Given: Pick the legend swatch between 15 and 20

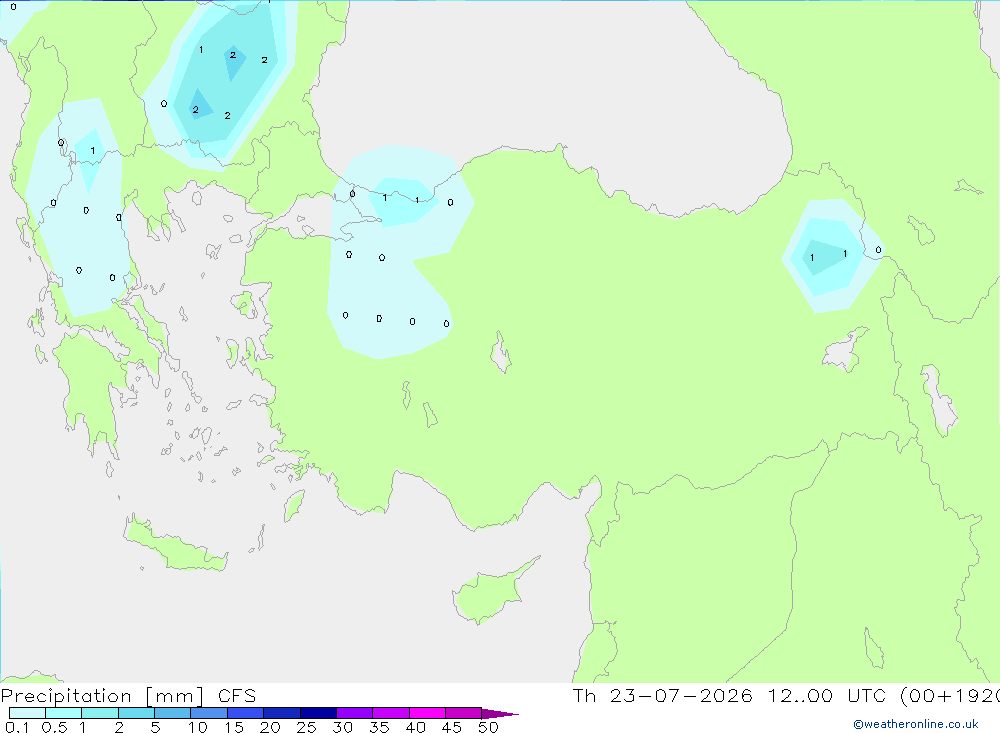Looking at the screenshot, I should (245, 713).
